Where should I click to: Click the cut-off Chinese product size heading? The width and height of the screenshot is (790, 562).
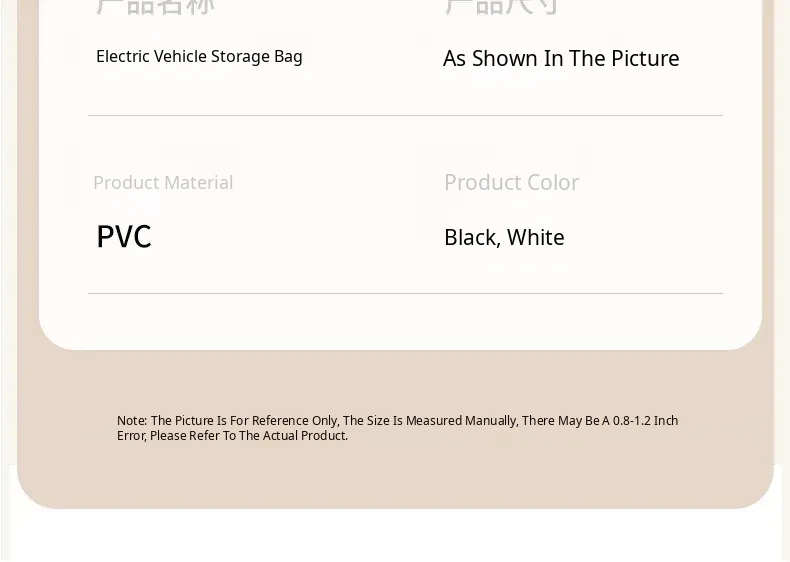501,7
